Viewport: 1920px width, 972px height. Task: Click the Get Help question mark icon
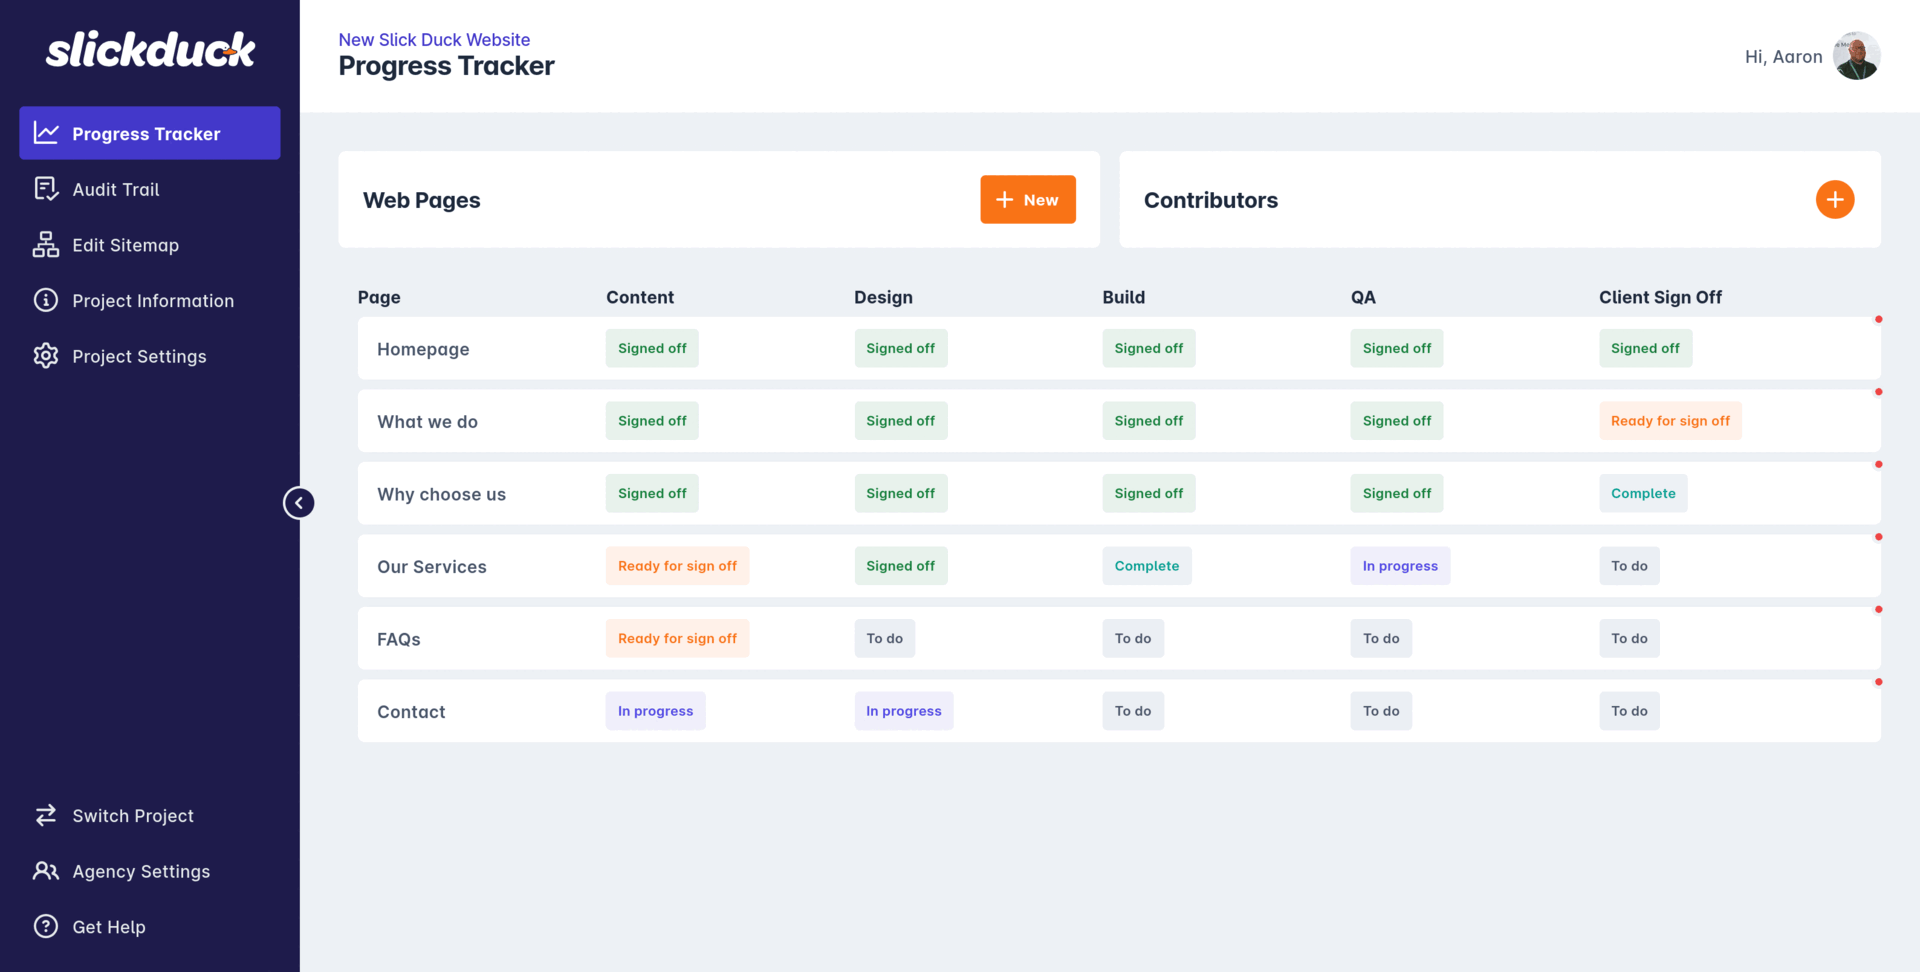(x=46, y=926)
